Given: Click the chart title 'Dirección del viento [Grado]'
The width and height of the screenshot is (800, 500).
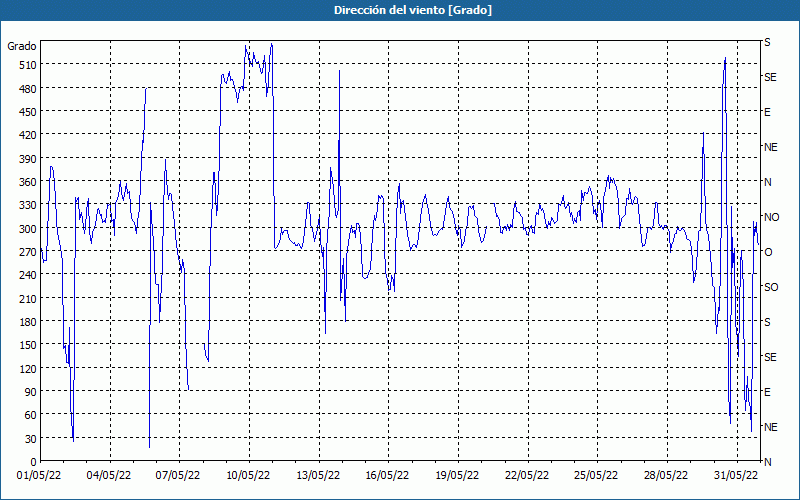Looking at the screenshot, I should click(413, 10).
